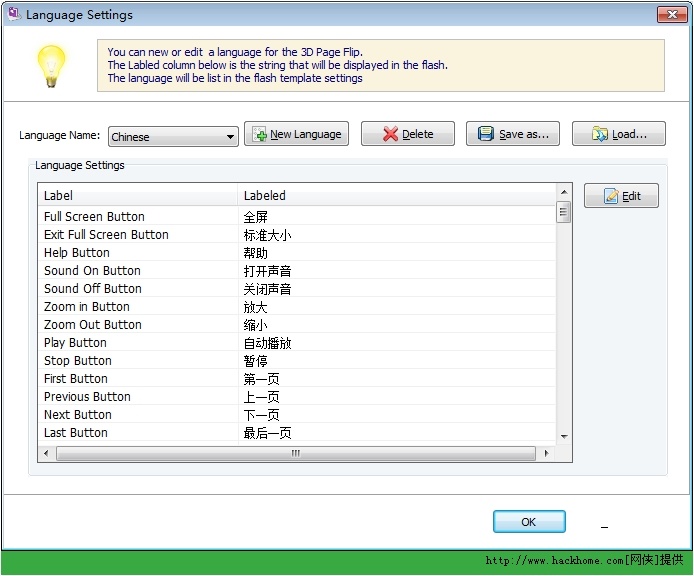
Task: Click the 最后一页 labeled value
Action: (267, 433)
